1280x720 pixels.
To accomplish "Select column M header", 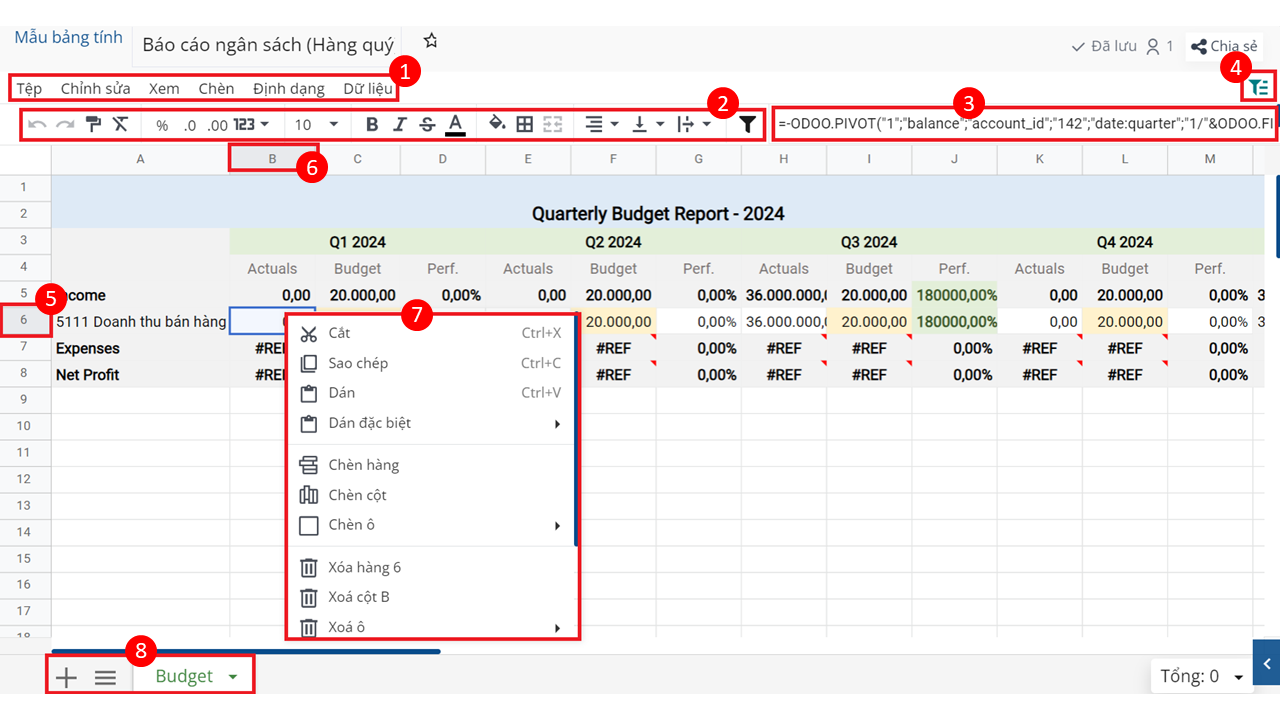I will pos(1210,158).
